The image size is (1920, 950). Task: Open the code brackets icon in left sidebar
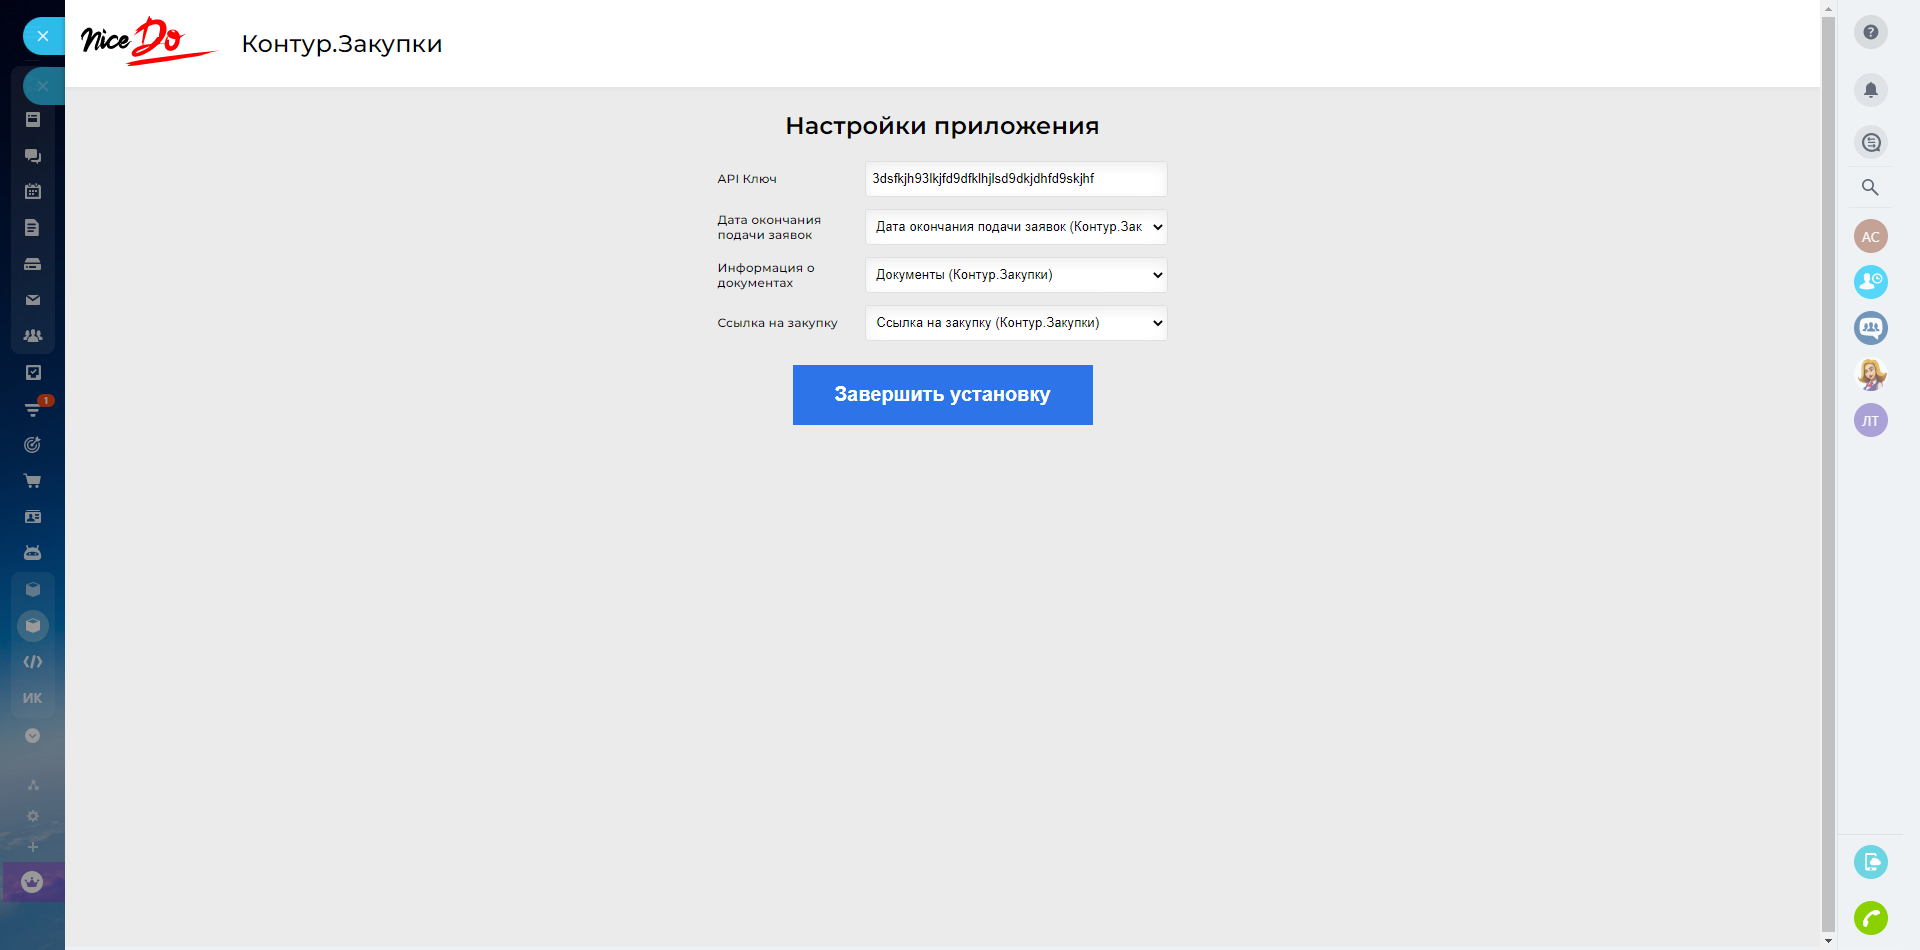[x=33, y=662]
